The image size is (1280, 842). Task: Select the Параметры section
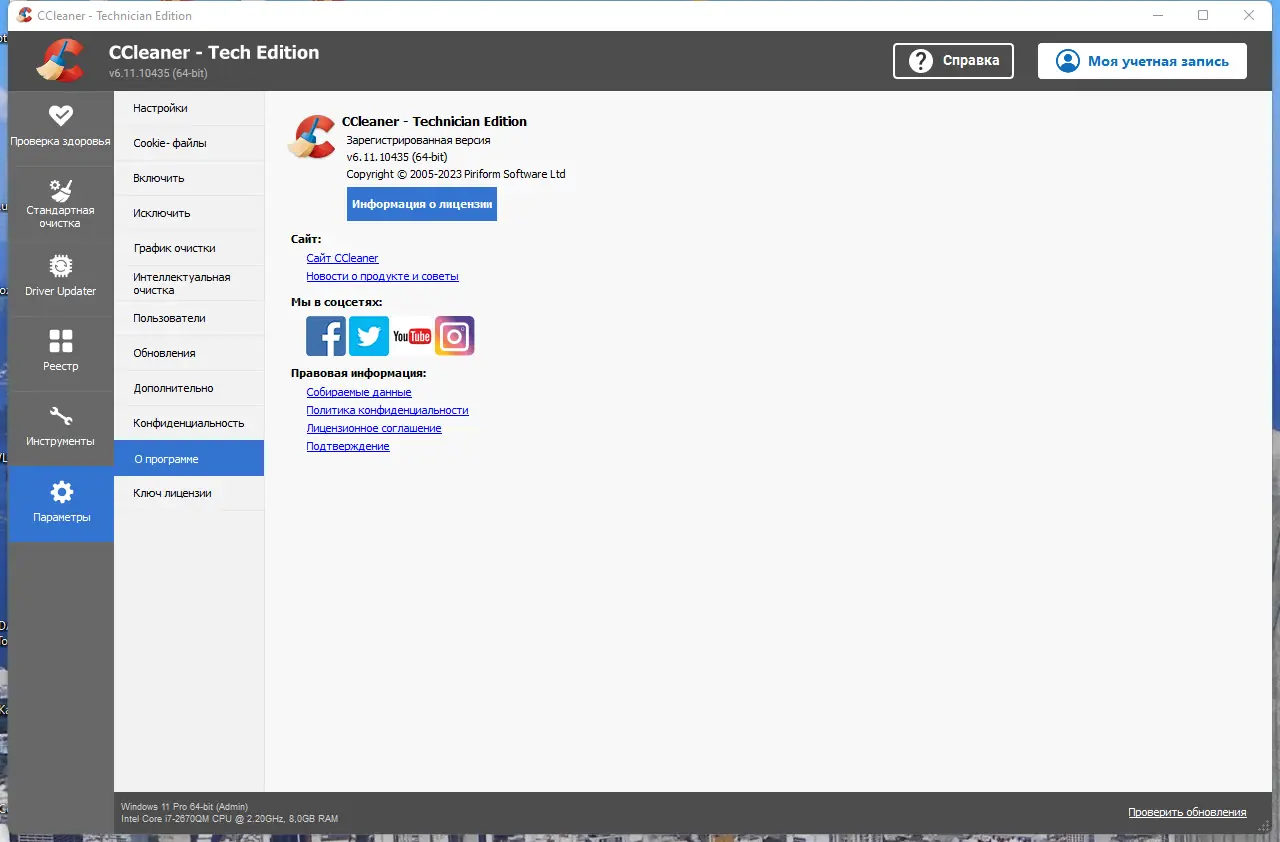click(61, 503)
